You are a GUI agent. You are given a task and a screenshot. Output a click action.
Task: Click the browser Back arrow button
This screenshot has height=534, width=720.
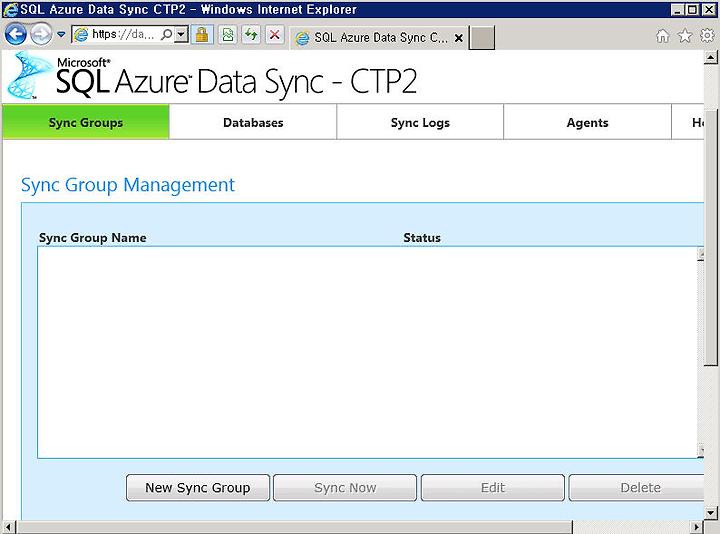[15, 34]
